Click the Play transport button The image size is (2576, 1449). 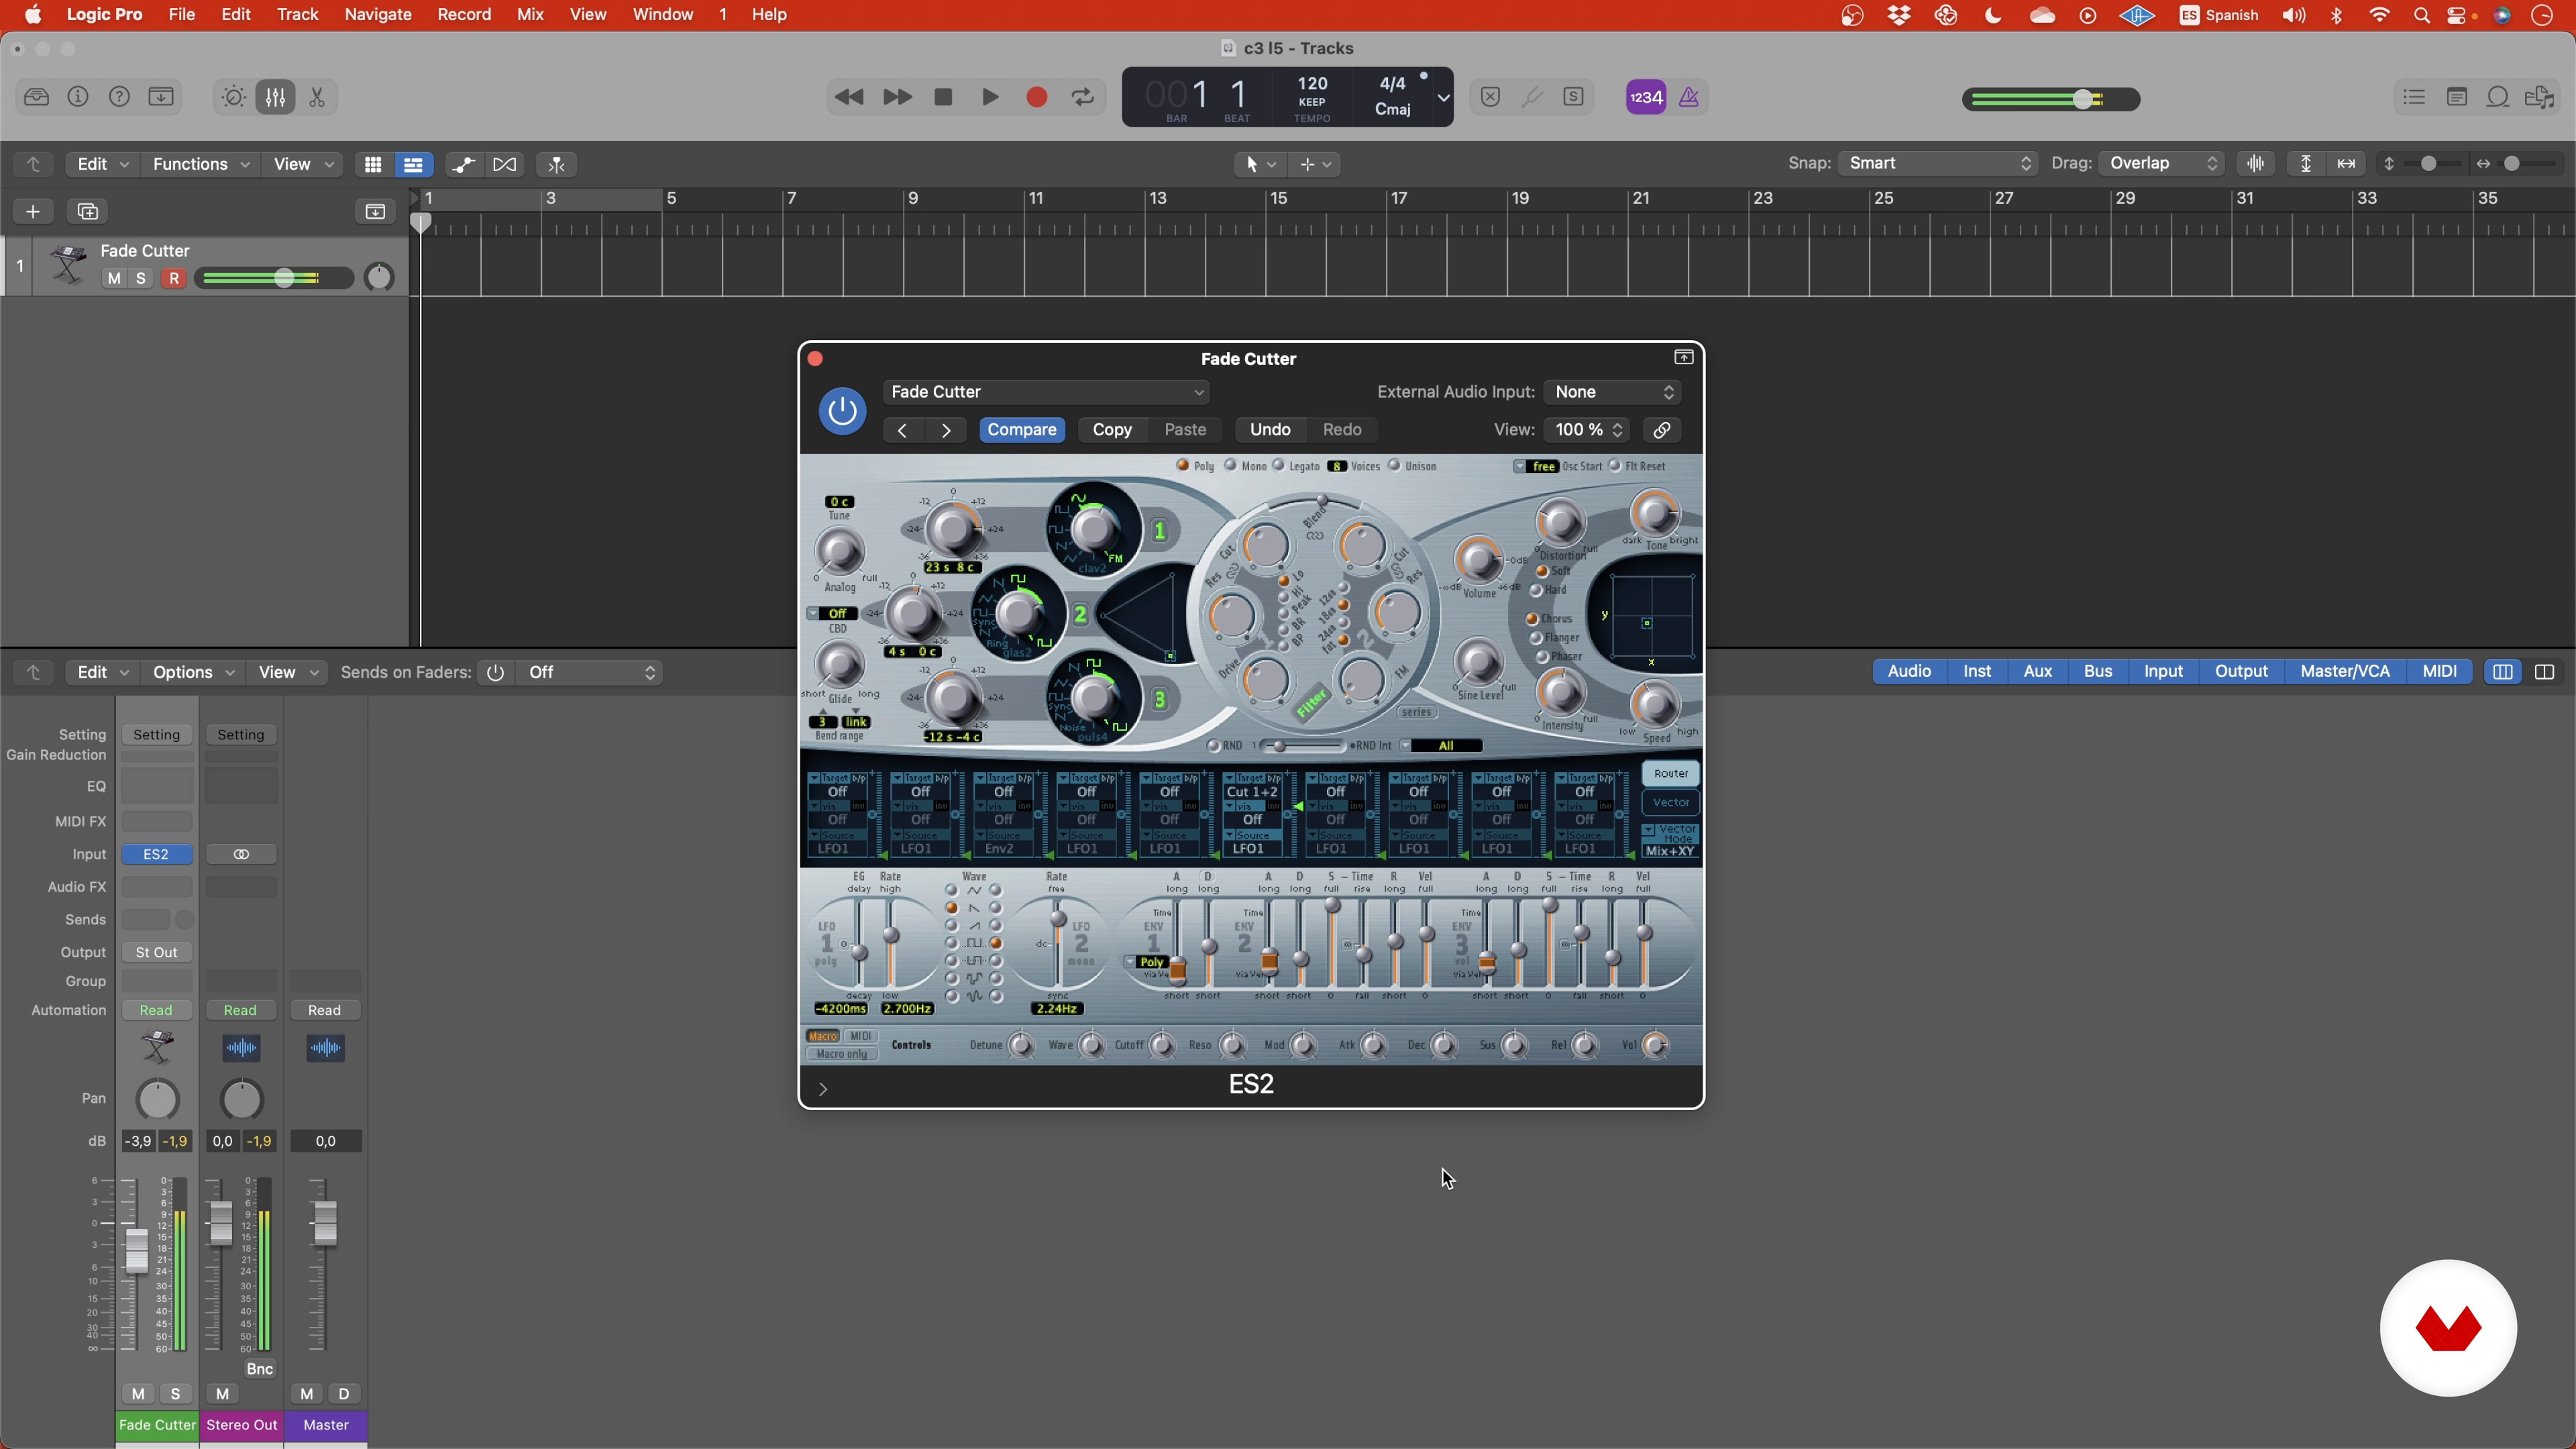pyautogui.click(x=990, y=97)
